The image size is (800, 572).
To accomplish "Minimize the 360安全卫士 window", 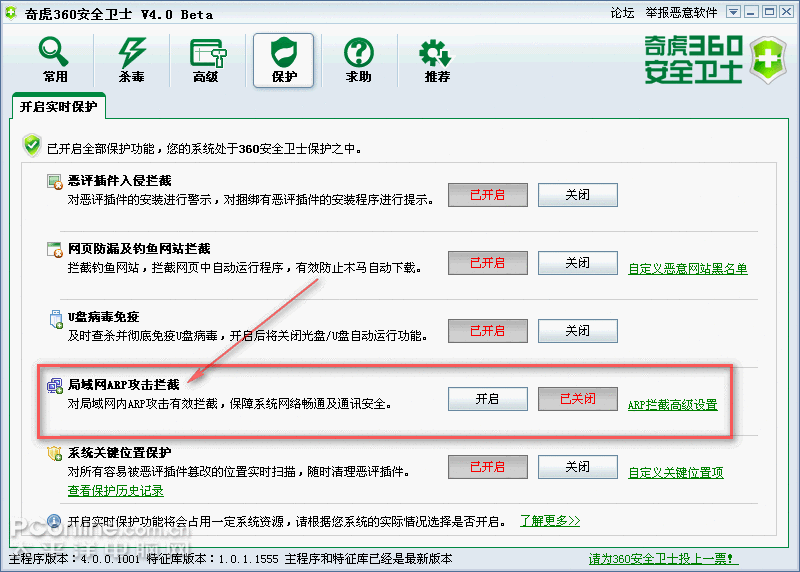I will tap(751, 12).
